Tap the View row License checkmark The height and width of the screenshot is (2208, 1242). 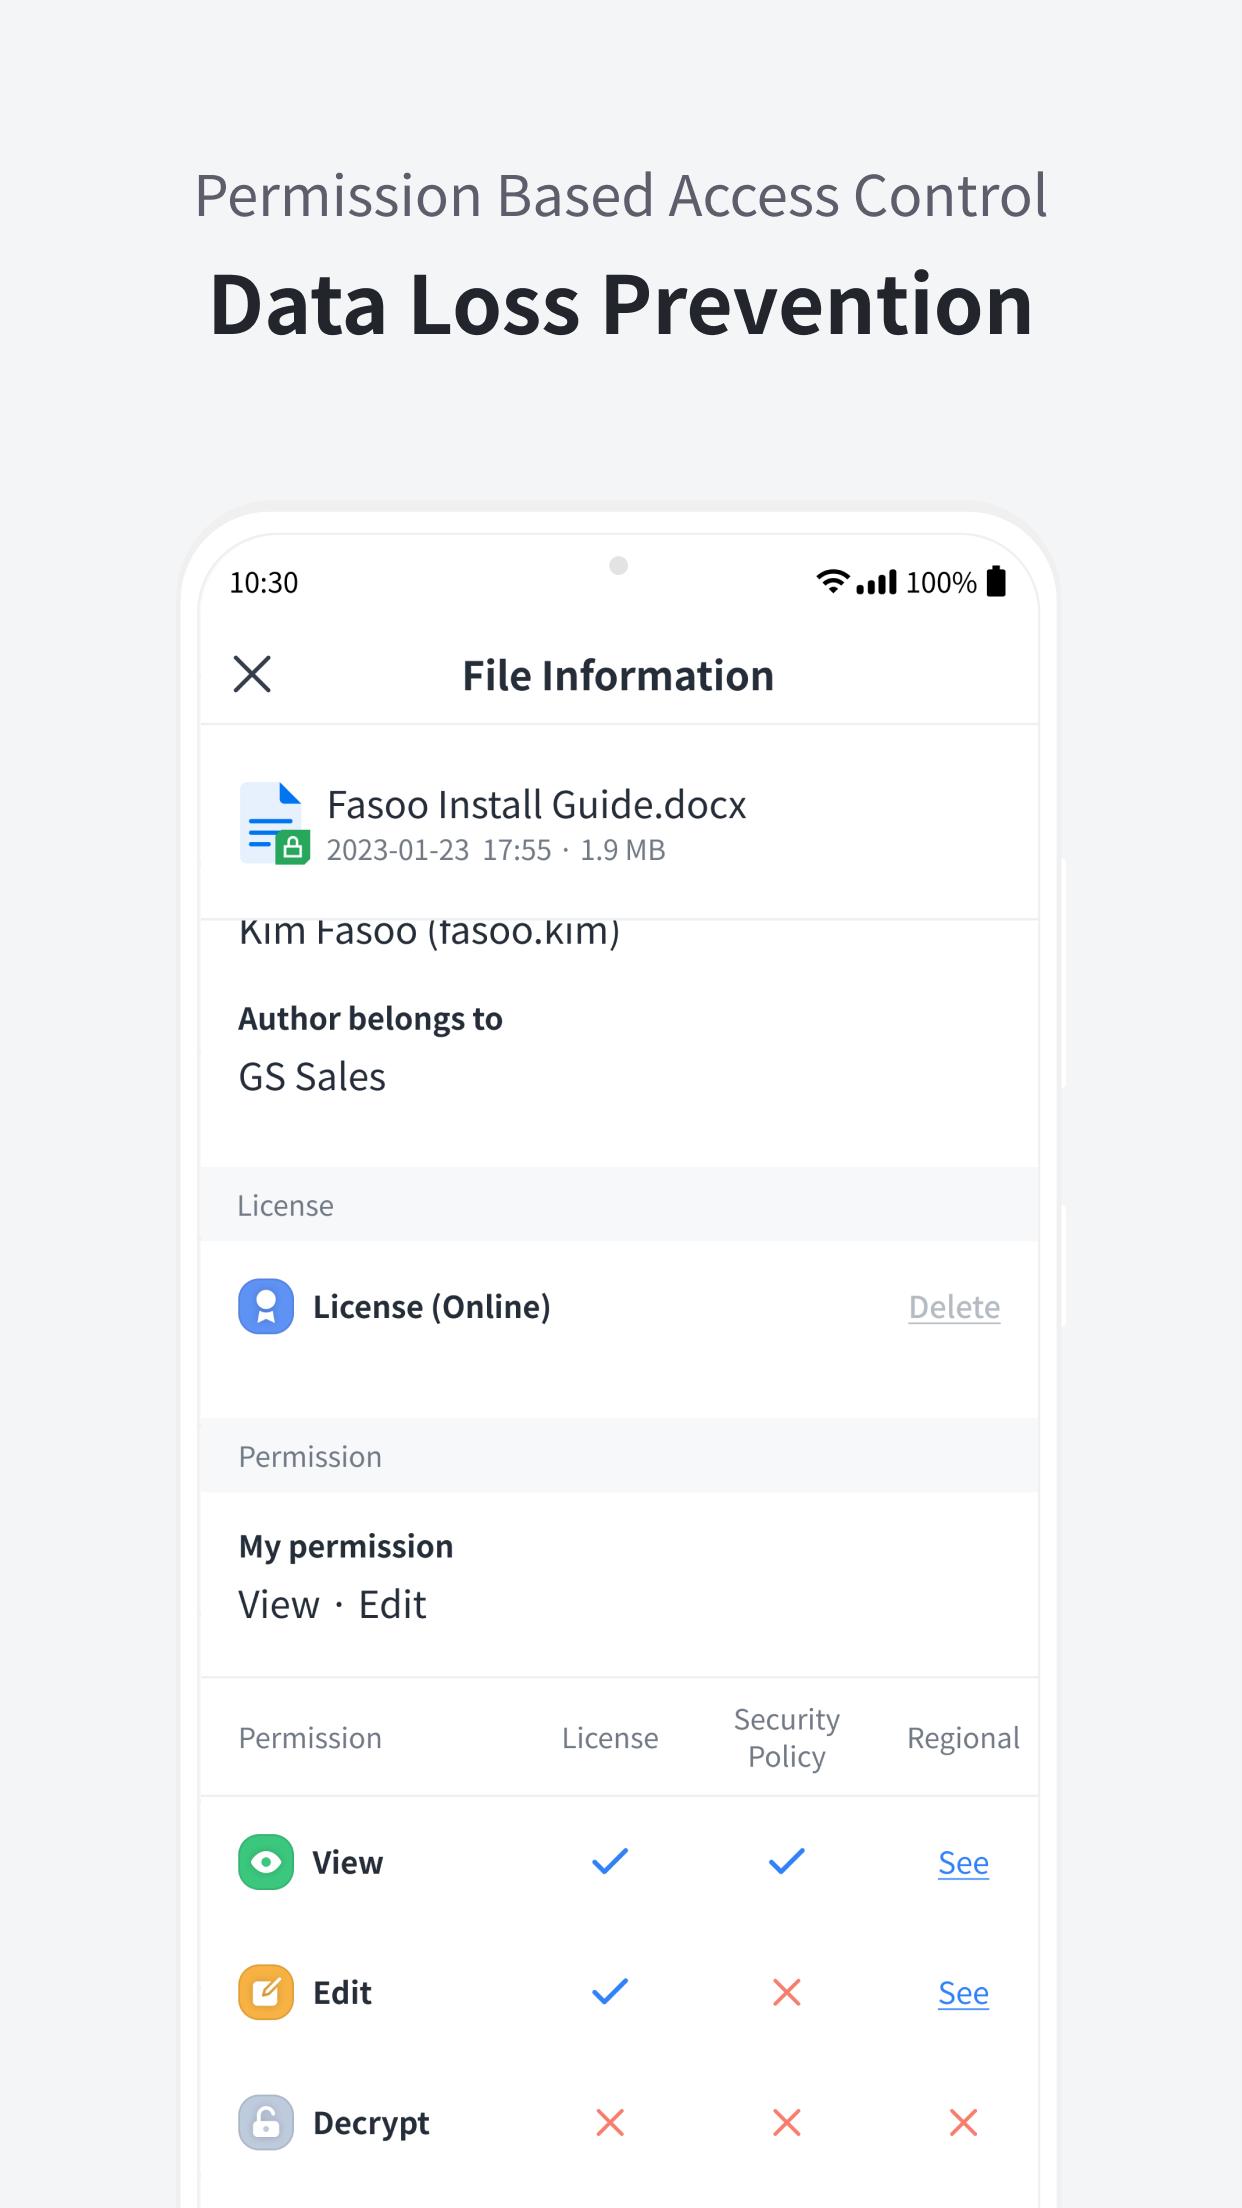610,1861
